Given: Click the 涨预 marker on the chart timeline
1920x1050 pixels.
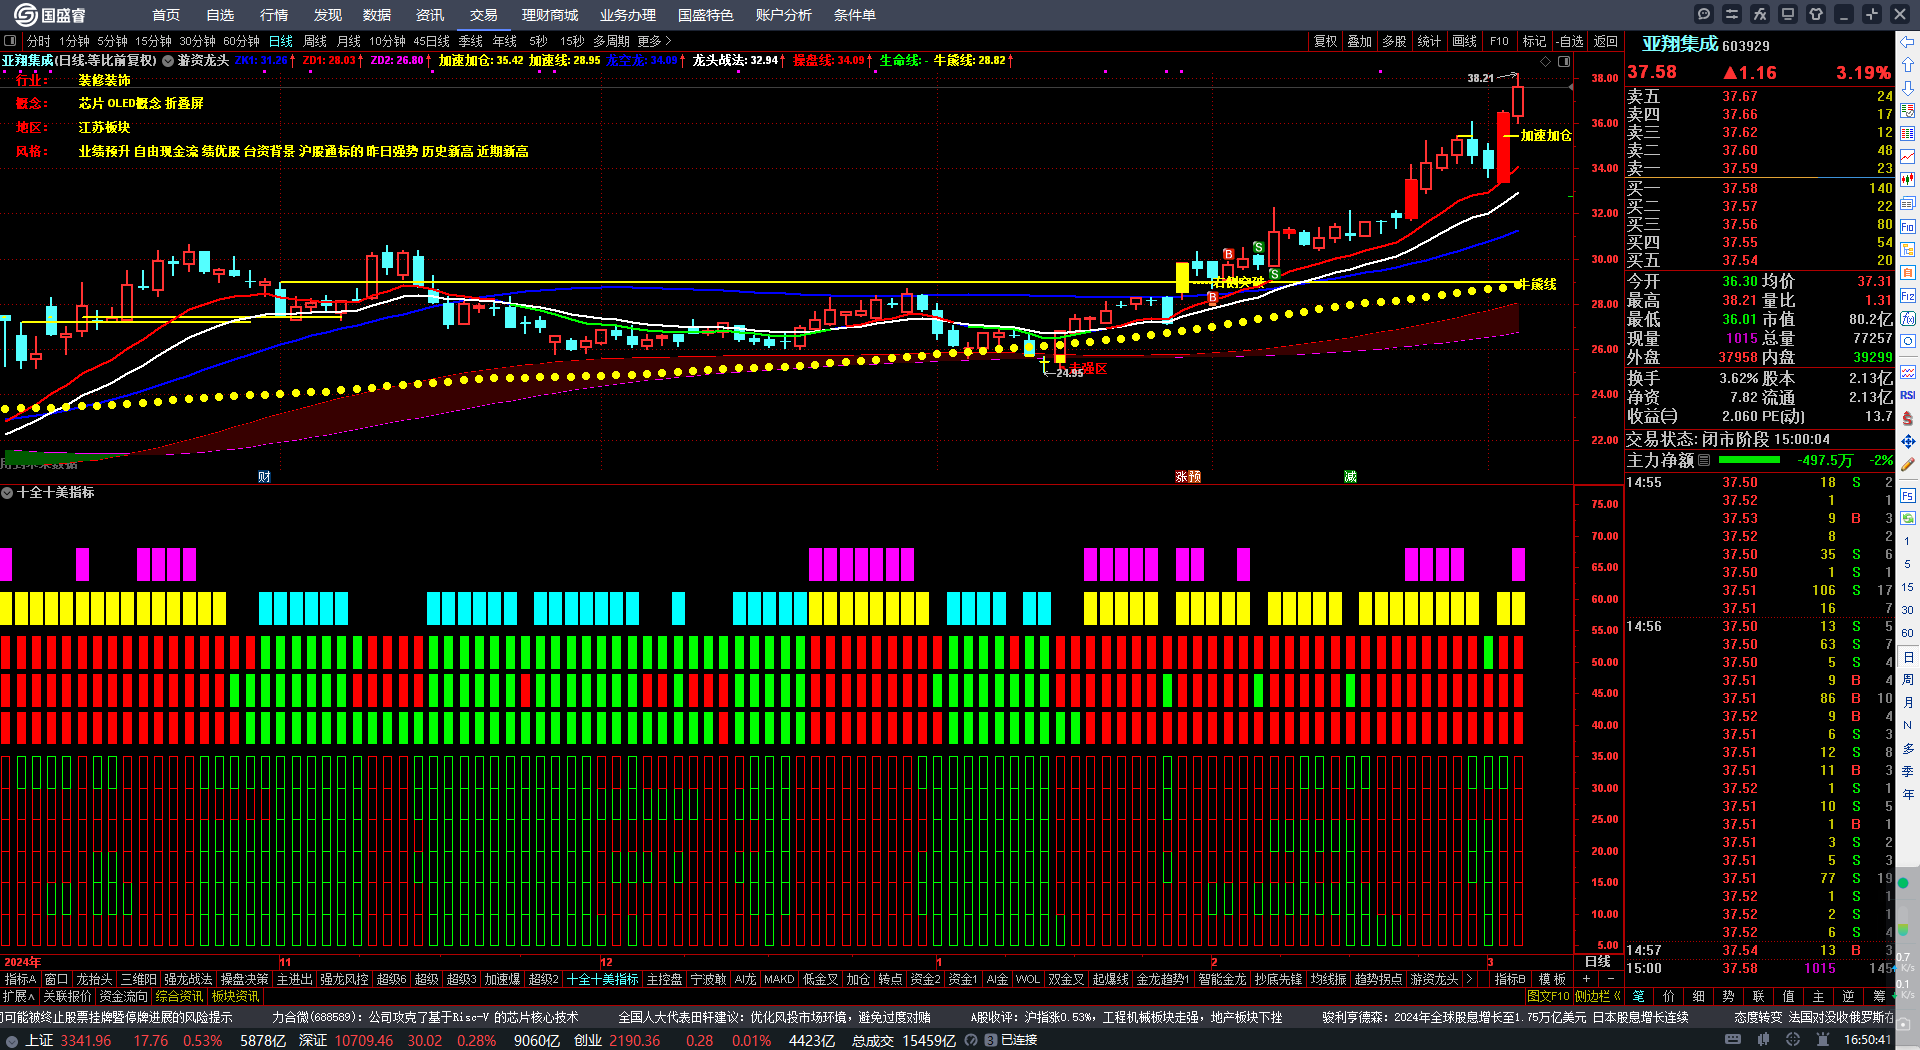Looking at the screenshot, I should [x=1188, y=477].
